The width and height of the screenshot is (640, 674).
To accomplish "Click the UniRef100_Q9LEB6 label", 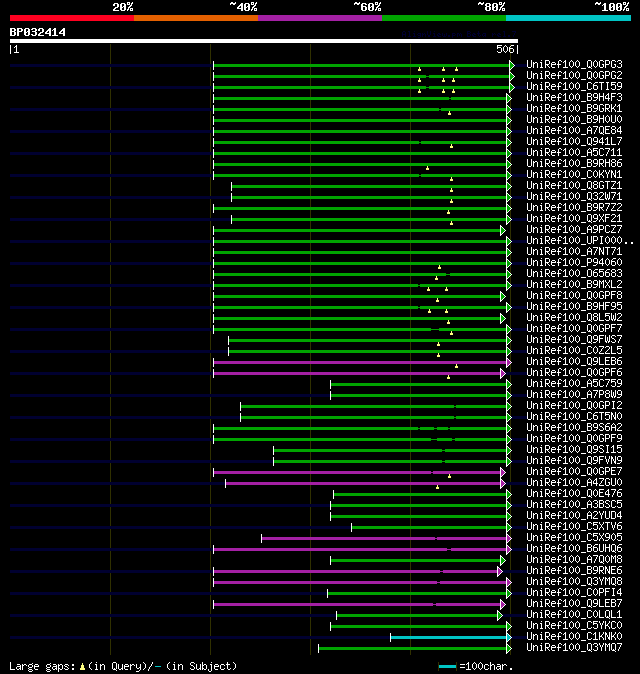I will (574, 362).
